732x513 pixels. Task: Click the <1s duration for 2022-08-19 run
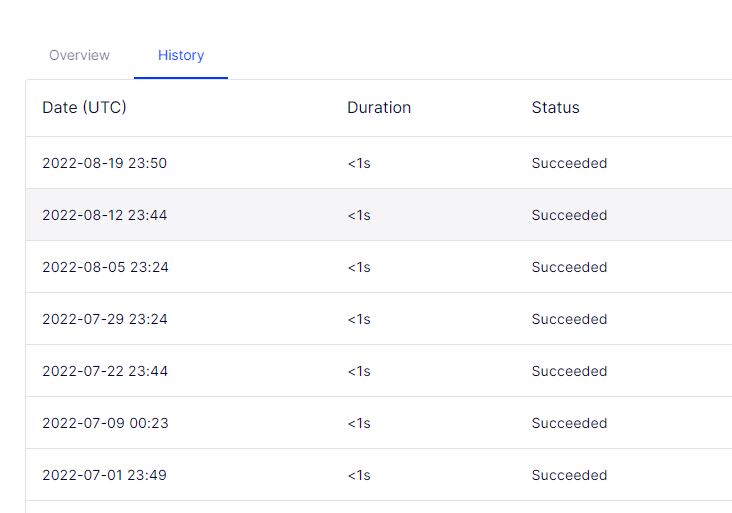coord(359,163)
